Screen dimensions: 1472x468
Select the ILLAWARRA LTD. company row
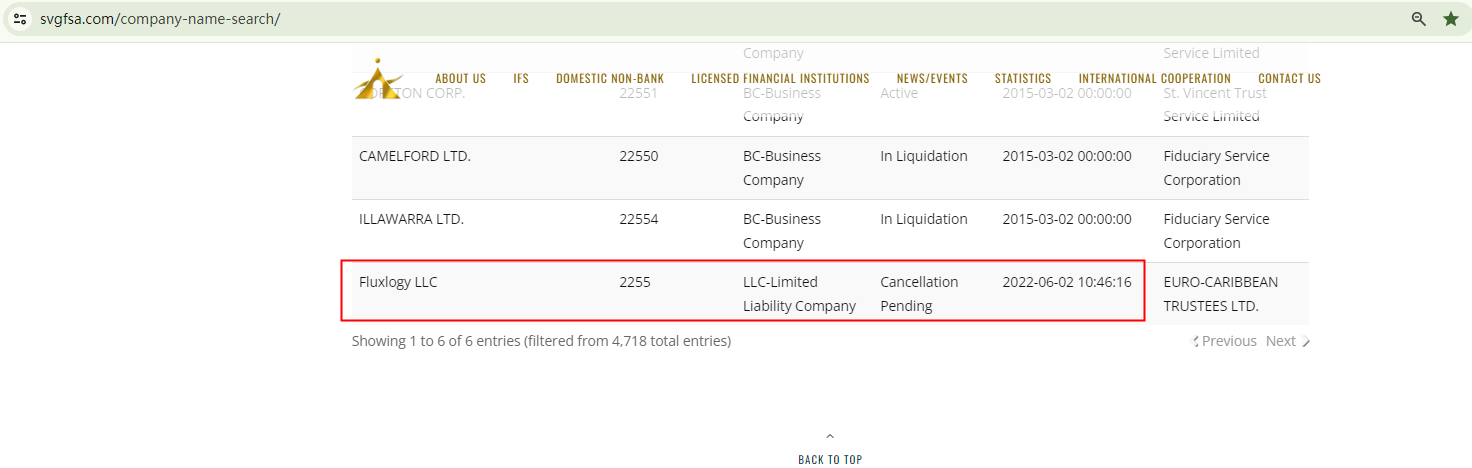(411, 219)
